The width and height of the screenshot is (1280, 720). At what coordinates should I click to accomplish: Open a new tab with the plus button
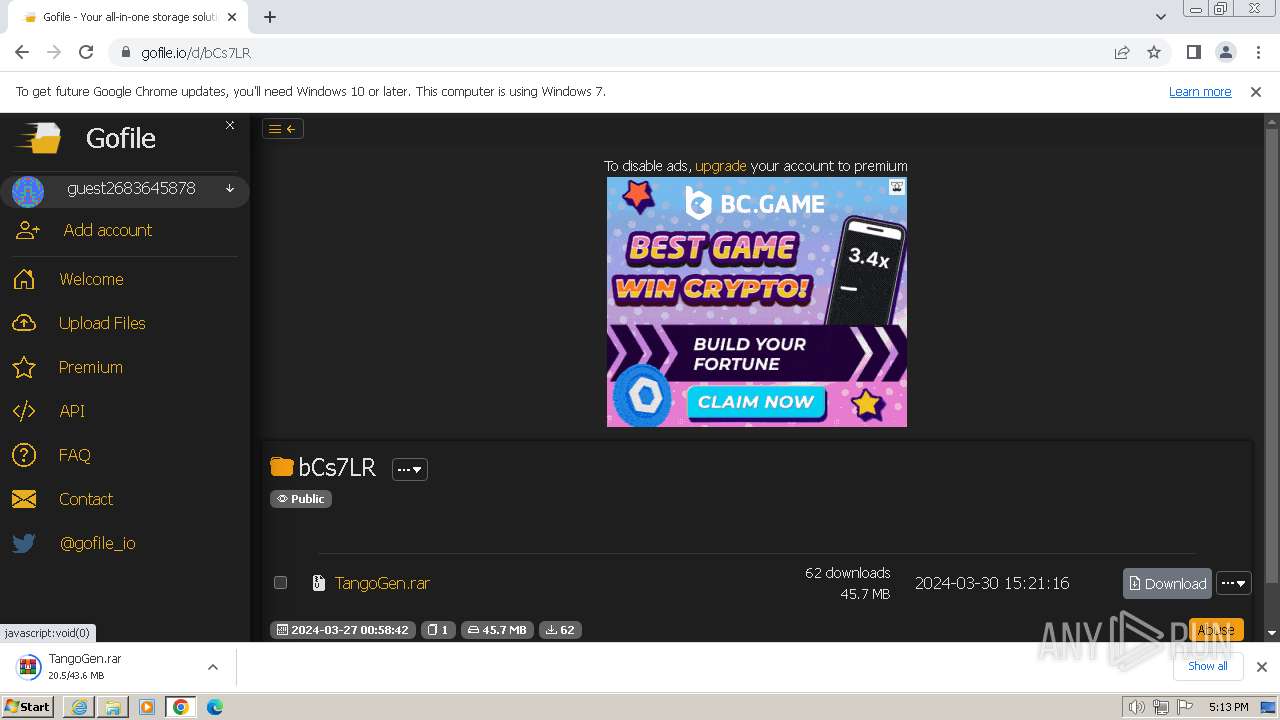[270, 17]
